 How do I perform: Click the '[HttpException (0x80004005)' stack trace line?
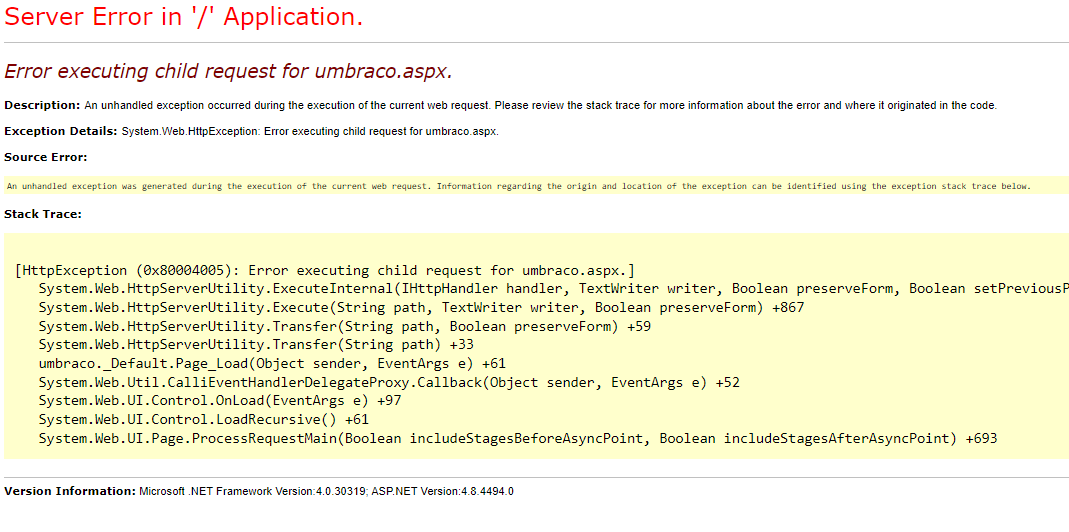click(x=325, y=269)
